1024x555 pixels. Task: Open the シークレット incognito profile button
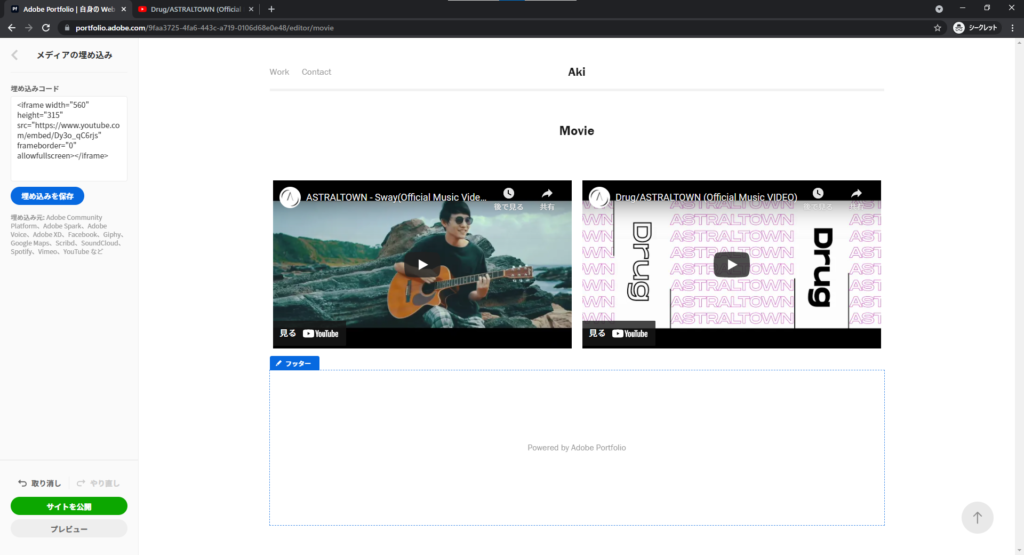976,28
